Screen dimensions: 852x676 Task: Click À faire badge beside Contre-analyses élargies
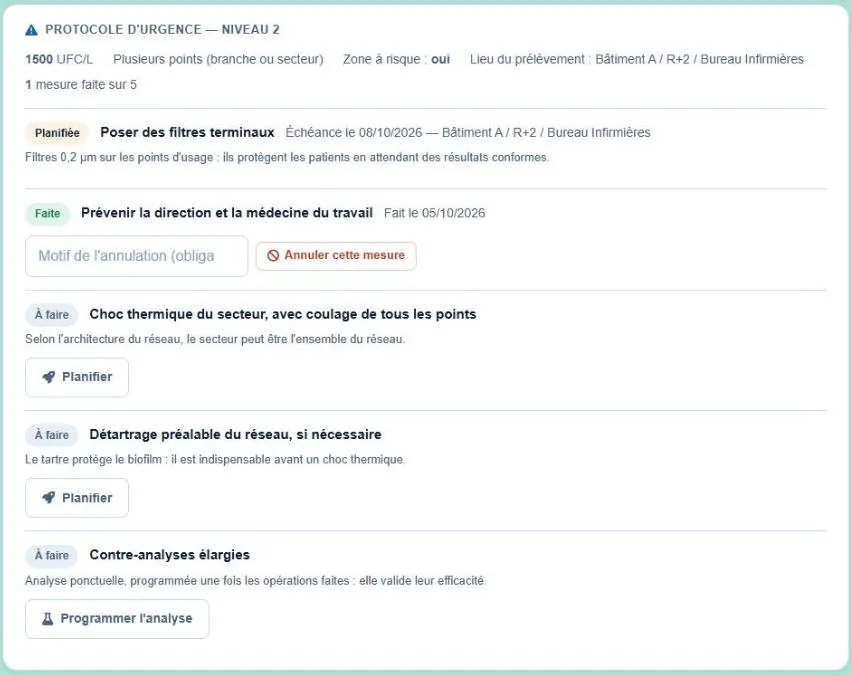pyautogui.click(x=52, y=555)
